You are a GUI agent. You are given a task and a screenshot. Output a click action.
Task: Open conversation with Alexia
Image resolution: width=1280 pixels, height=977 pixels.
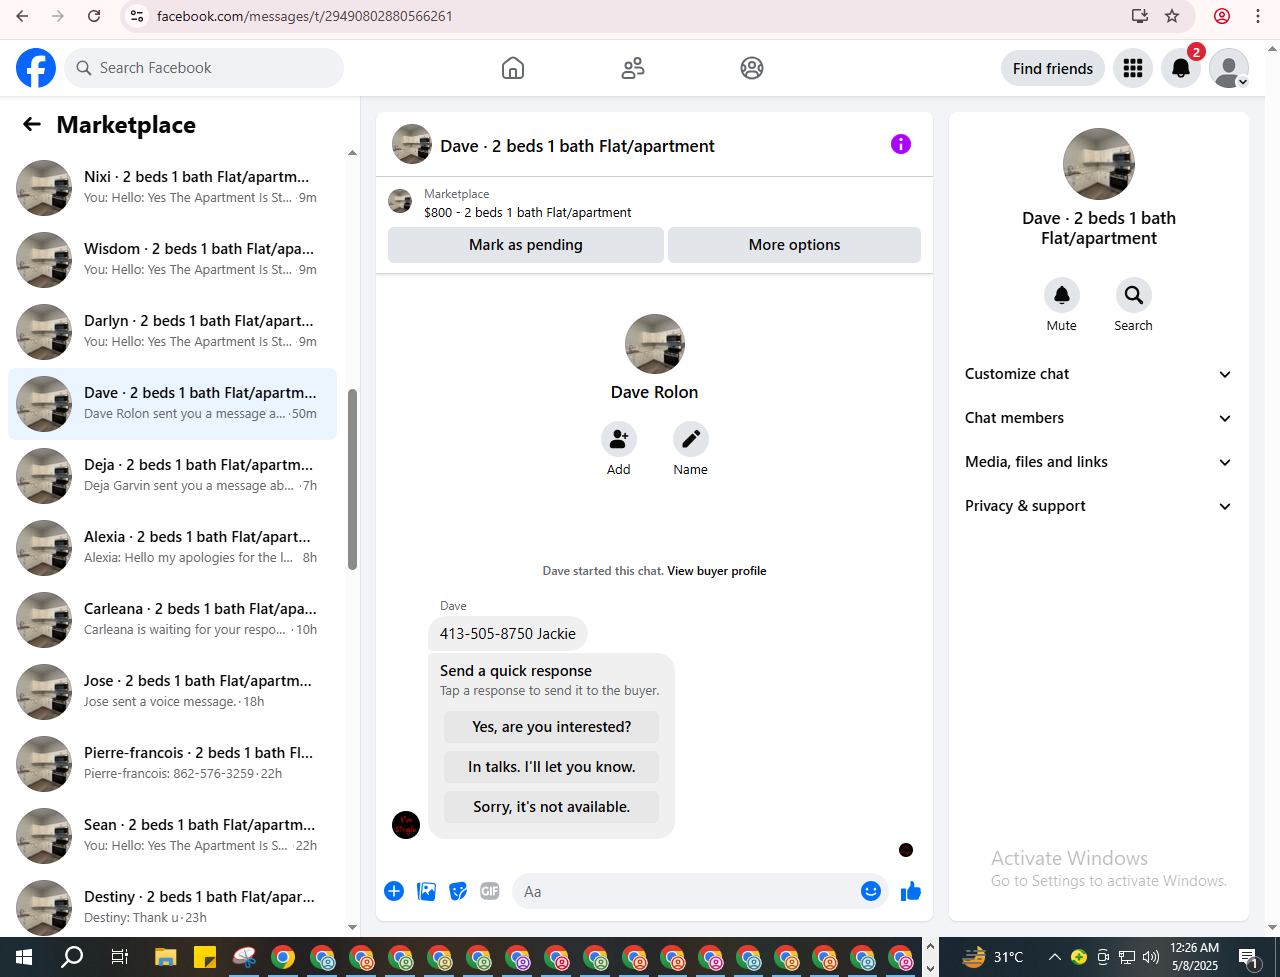172,548
